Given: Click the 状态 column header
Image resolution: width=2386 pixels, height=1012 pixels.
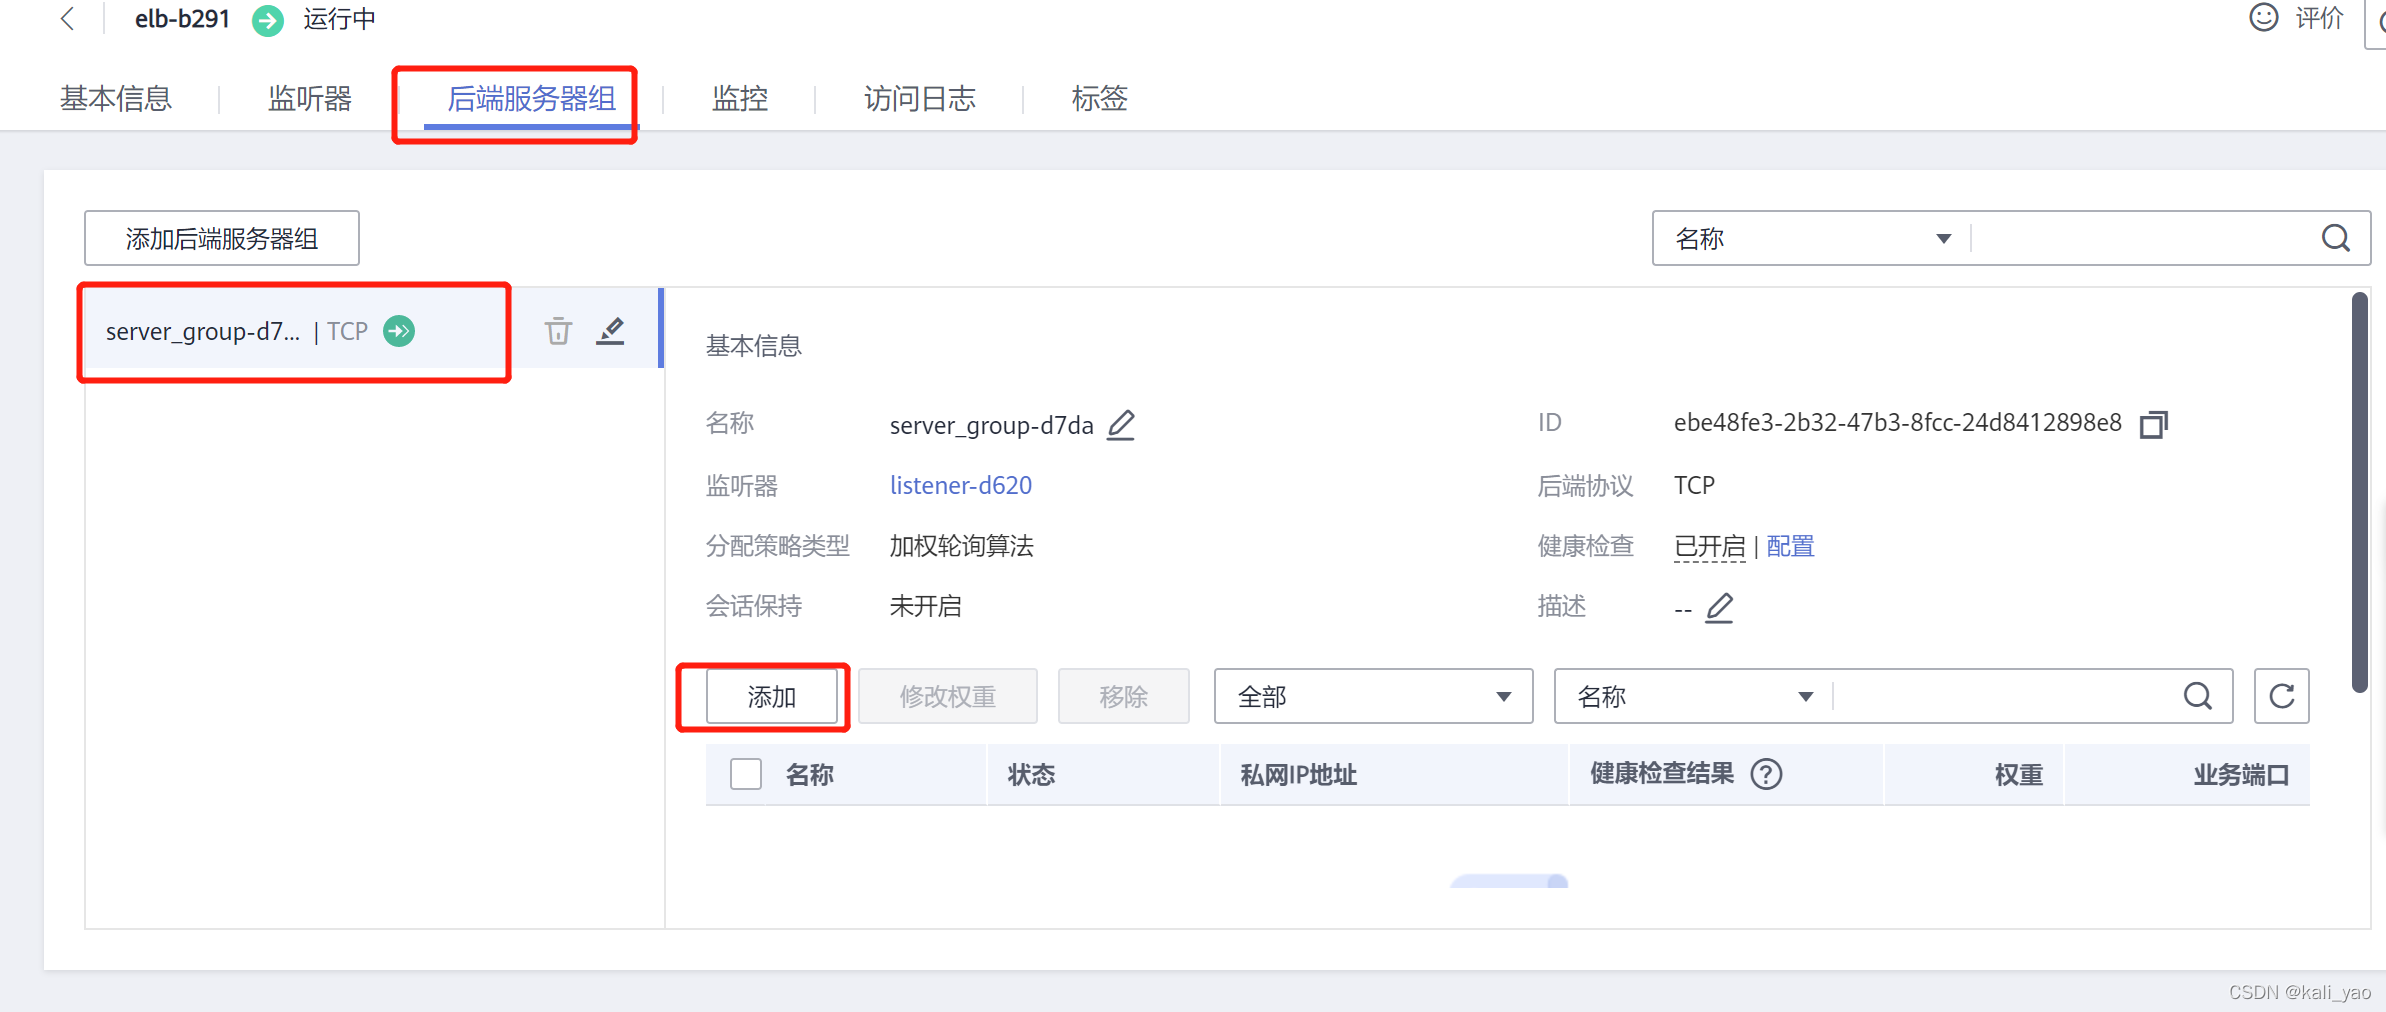Looking at the screenshot, I should point(1032,775).
